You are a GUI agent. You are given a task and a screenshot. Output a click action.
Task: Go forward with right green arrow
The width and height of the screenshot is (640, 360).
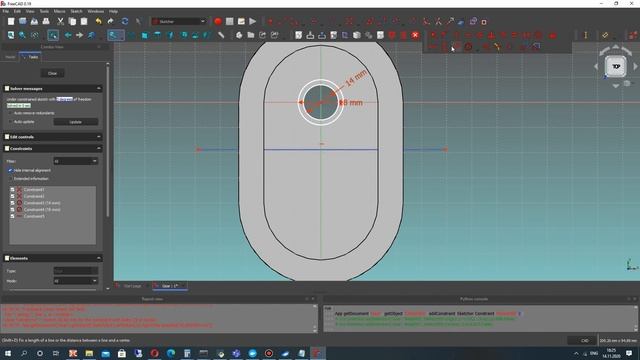(x=79, y=35)
